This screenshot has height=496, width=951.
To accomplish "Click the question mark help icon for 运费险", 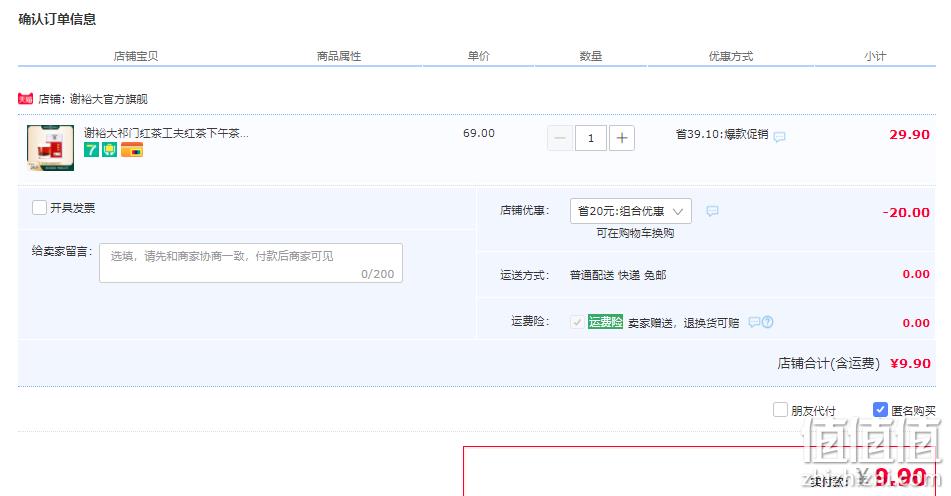I will (768, 322).
